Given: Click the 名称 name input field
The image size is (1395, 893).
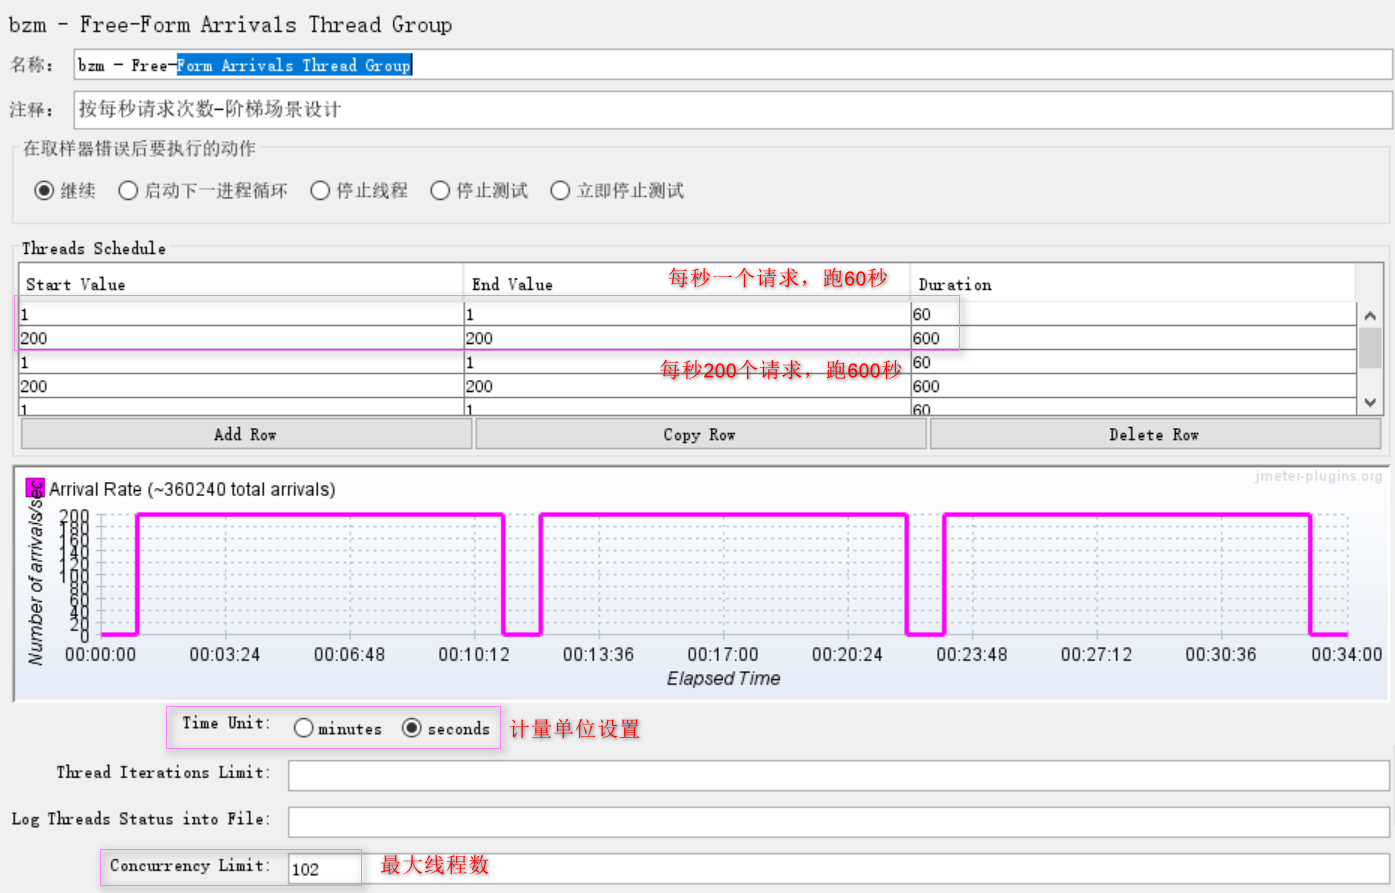Looking at the screenshot, I should click(733, 65).
